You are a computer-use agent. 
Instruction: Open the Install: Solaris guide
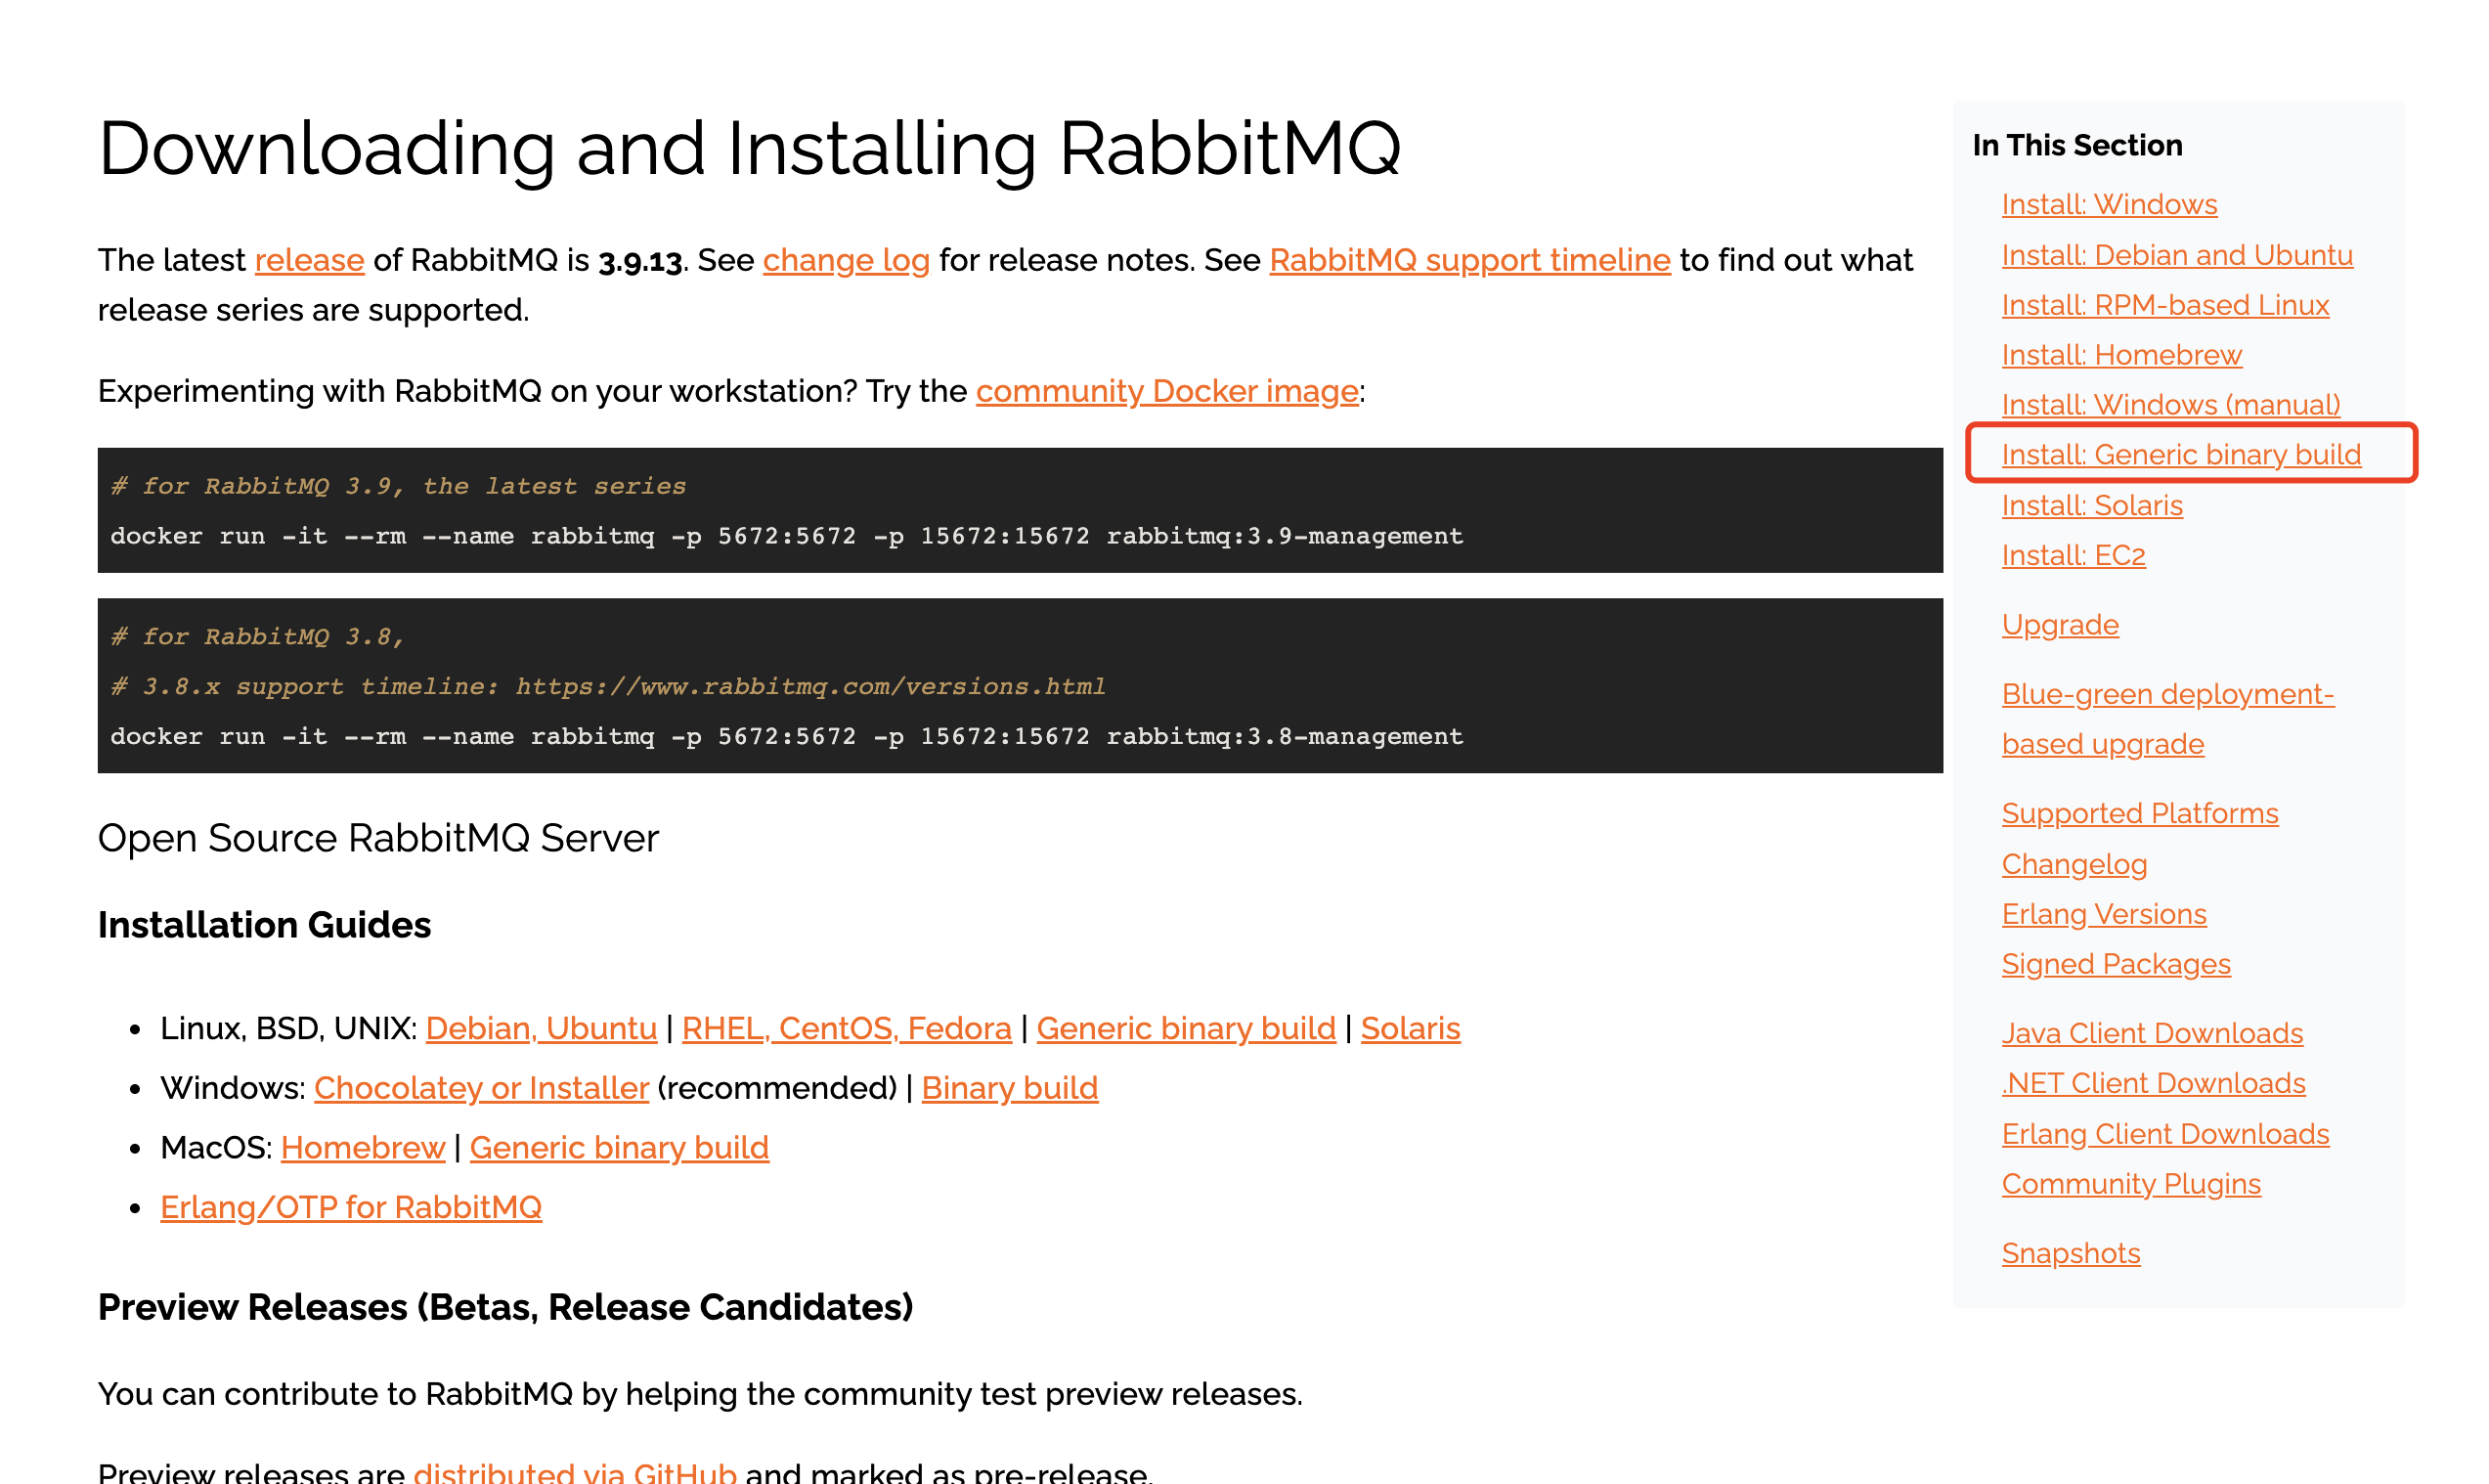pos(2092,505)
